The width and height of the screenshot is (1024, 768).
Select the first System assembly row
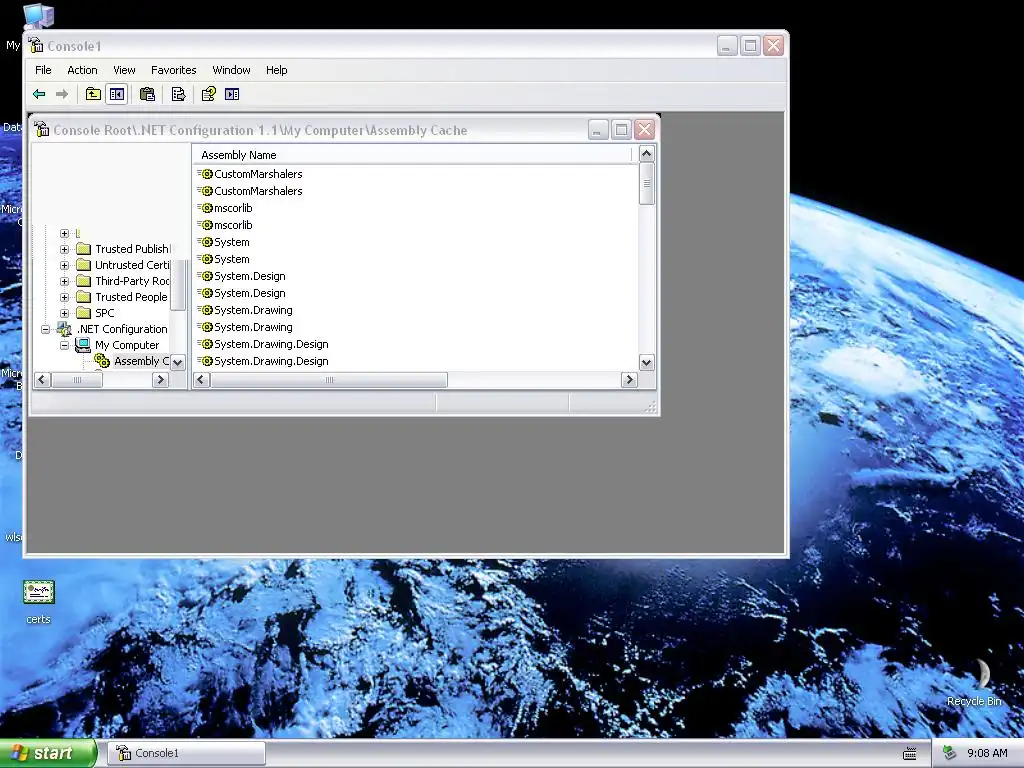tap(224, 242)
